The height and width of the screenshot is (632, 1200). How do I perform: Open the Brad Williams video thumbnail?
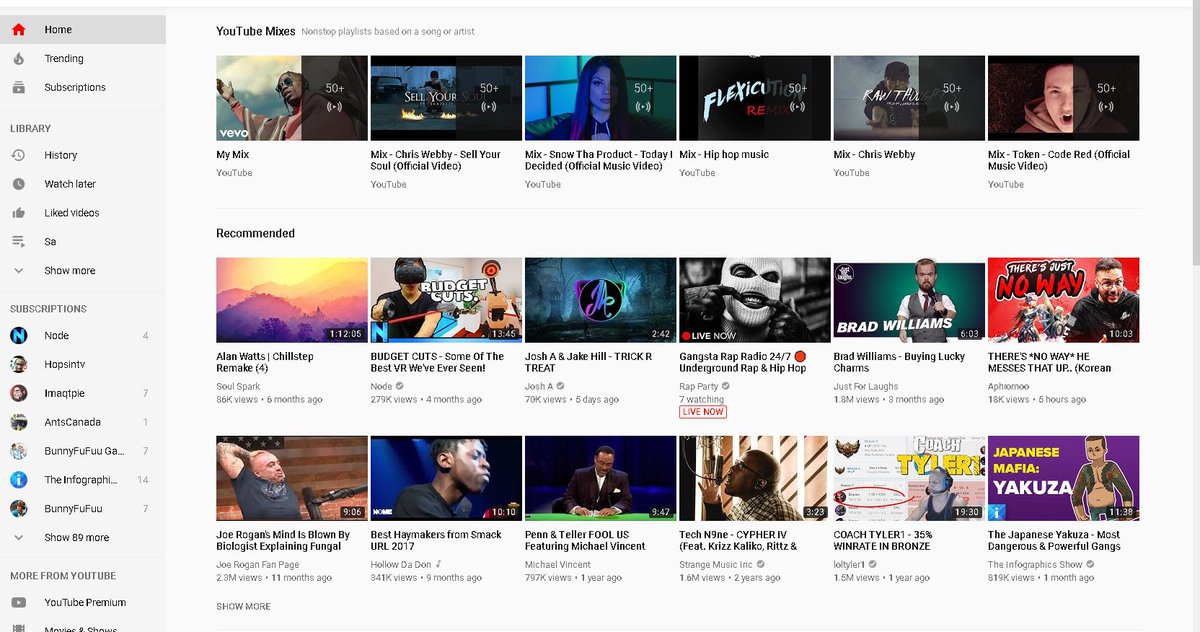(x=909, y=301)
